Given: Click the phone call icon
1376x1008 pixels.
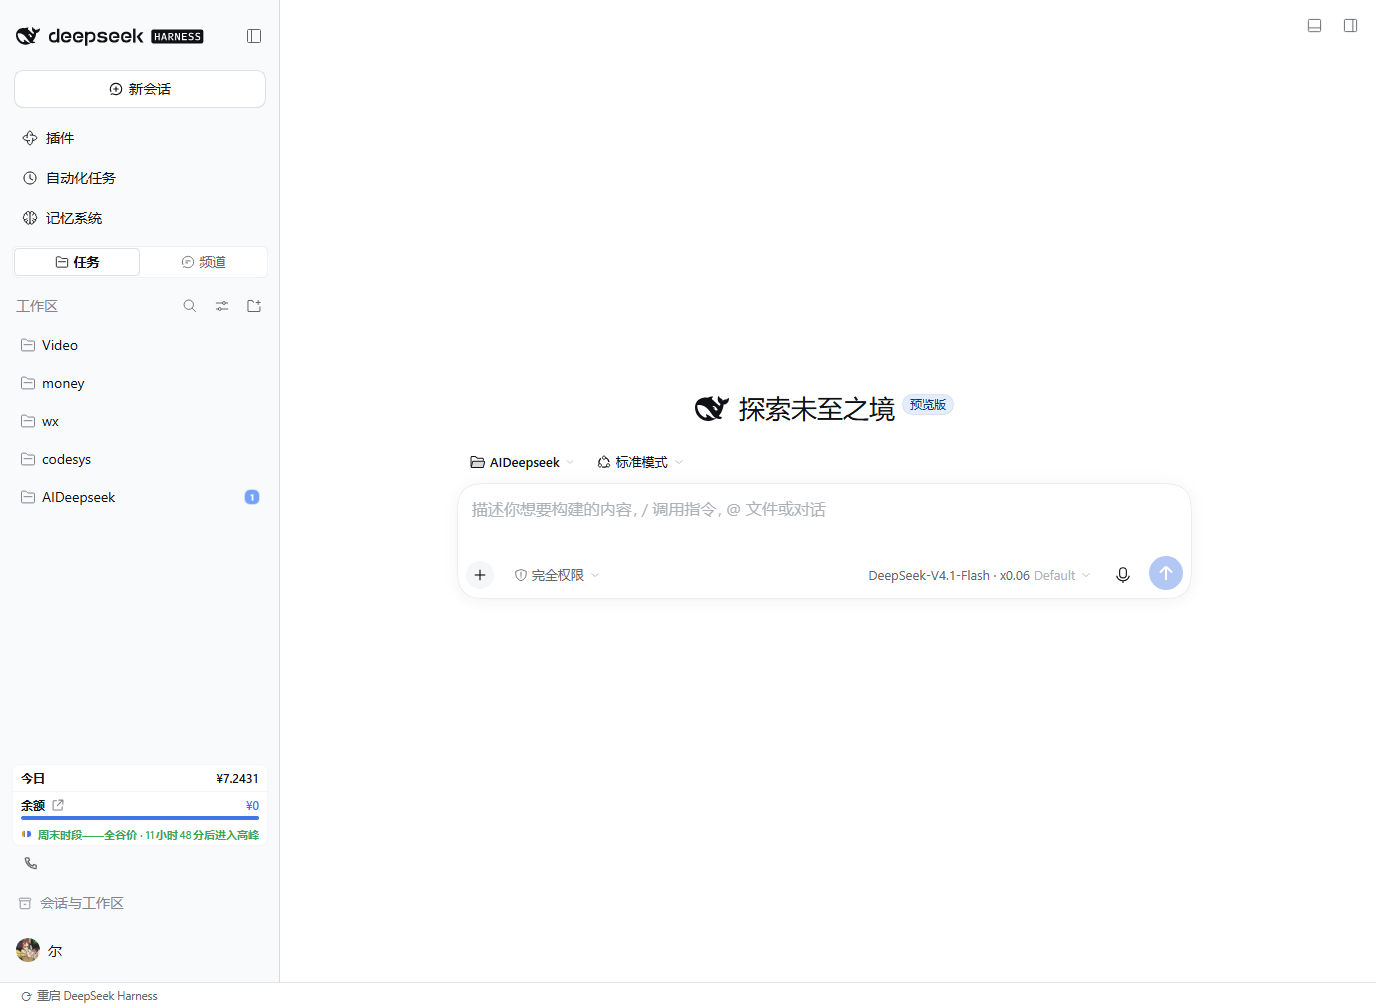Looking at the screenshot, I should (31, 863).
